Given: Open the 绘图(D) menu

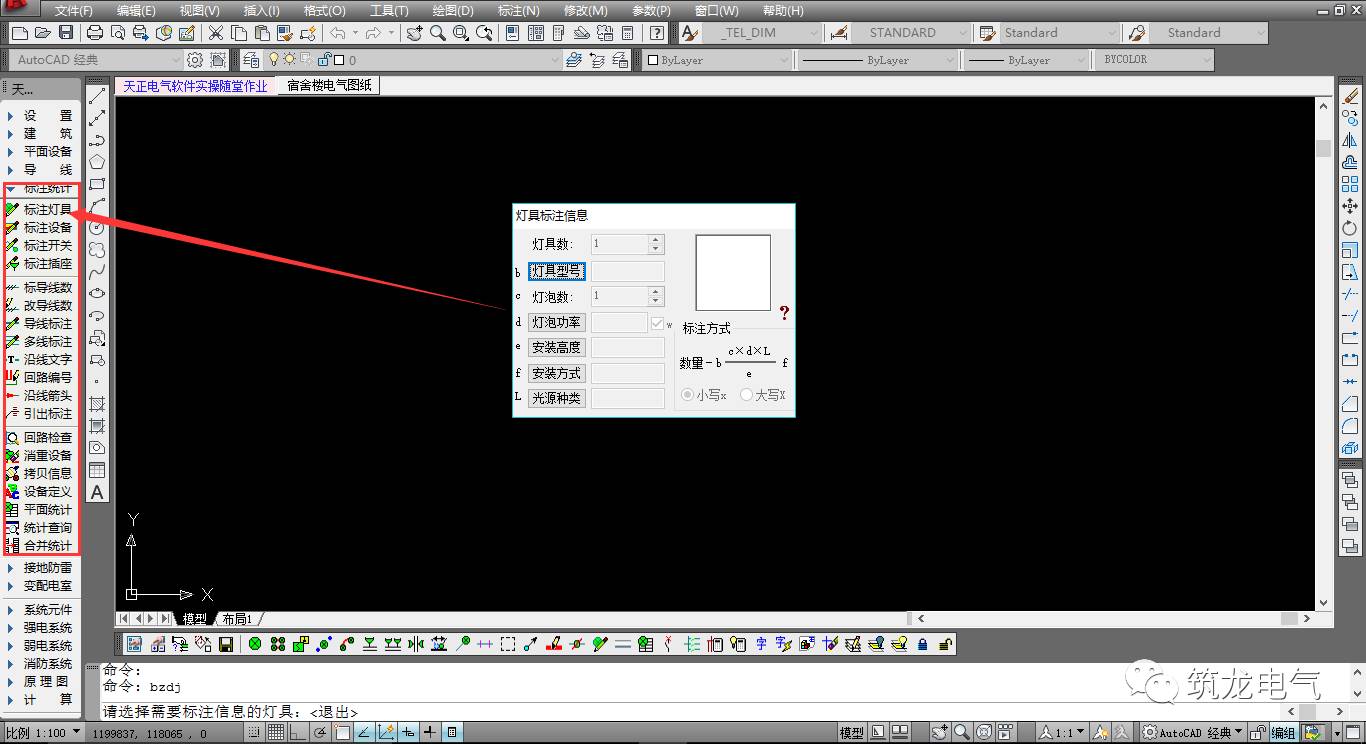Looking at the screenshot, I should pos(453,10).
